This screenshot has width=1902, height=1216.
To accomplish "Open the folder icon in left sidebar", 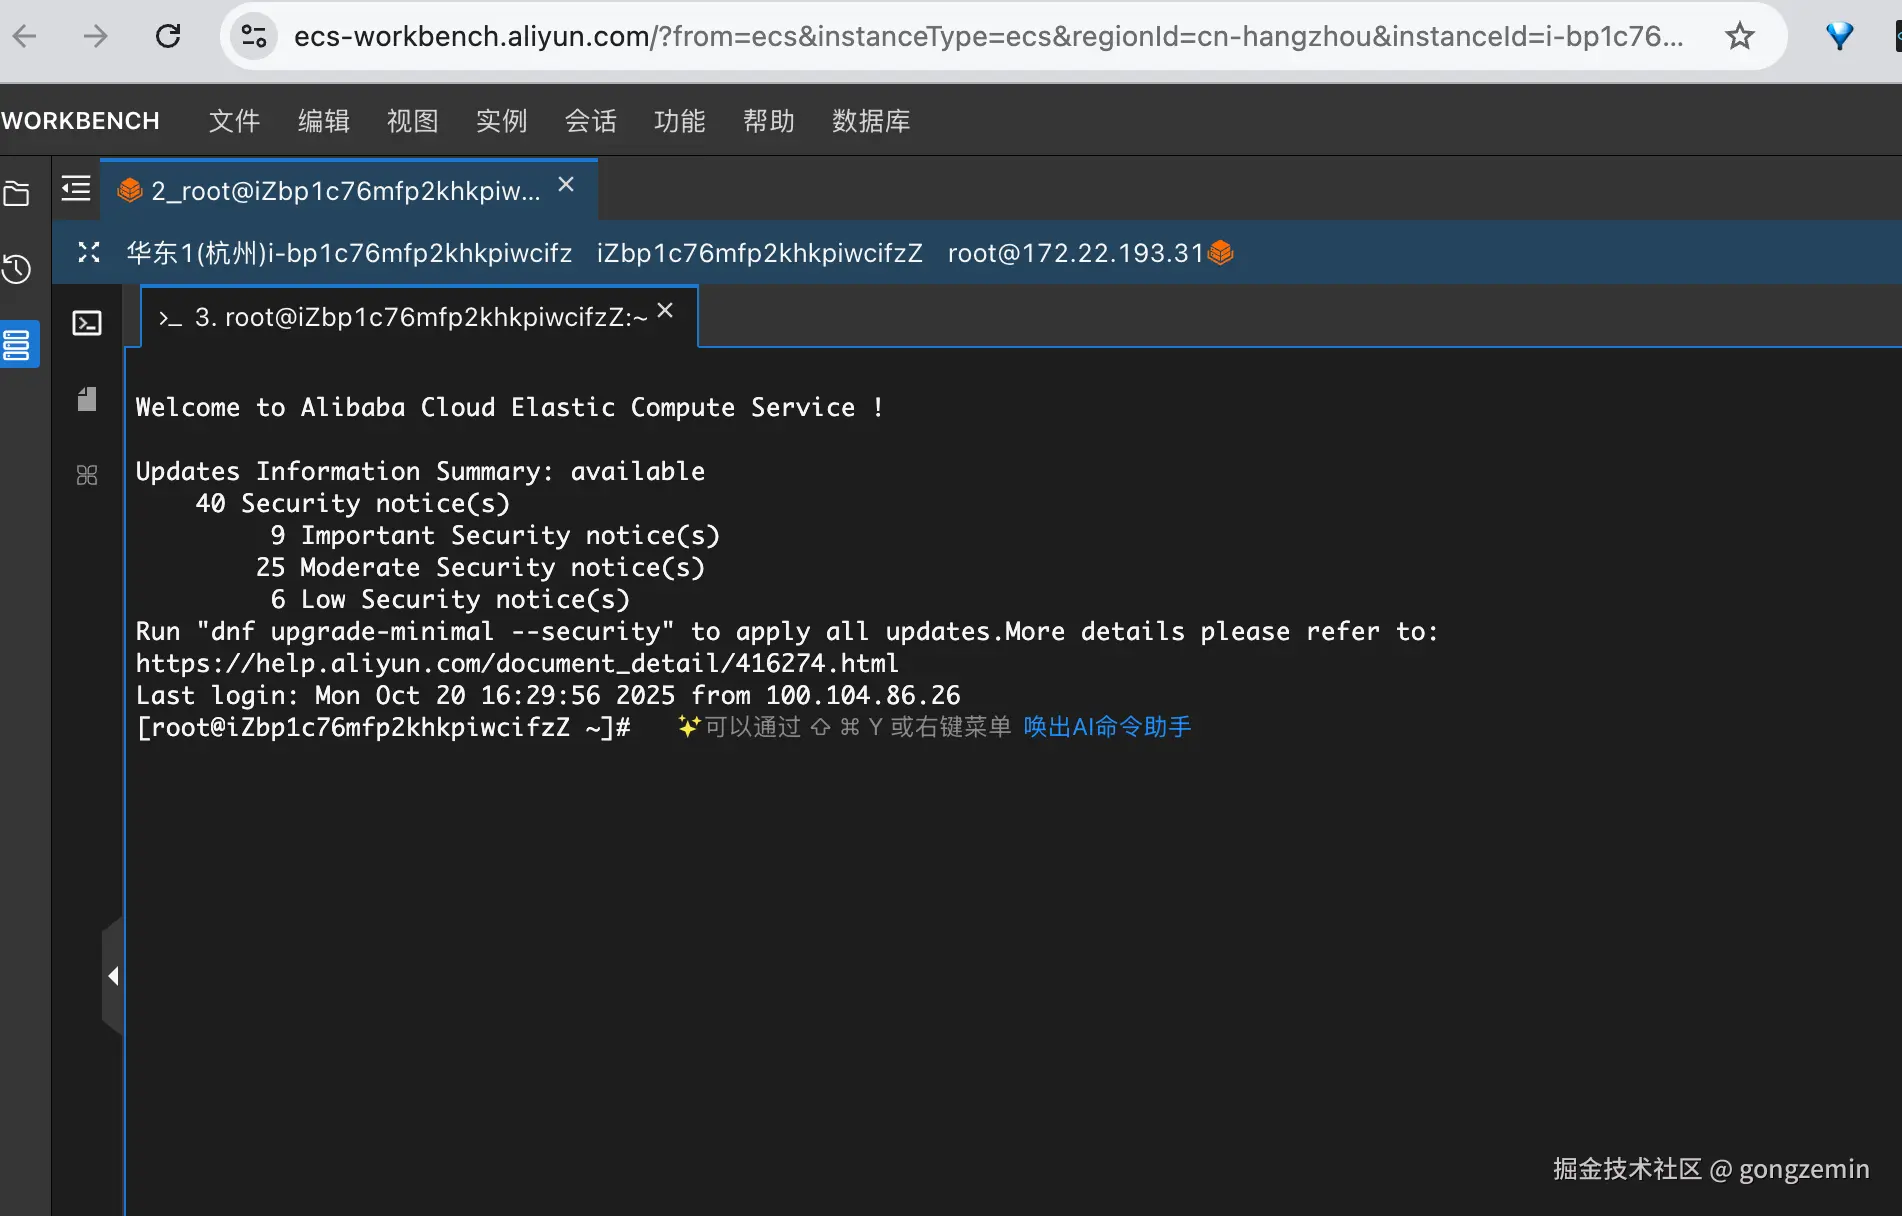I will (17, 193).
